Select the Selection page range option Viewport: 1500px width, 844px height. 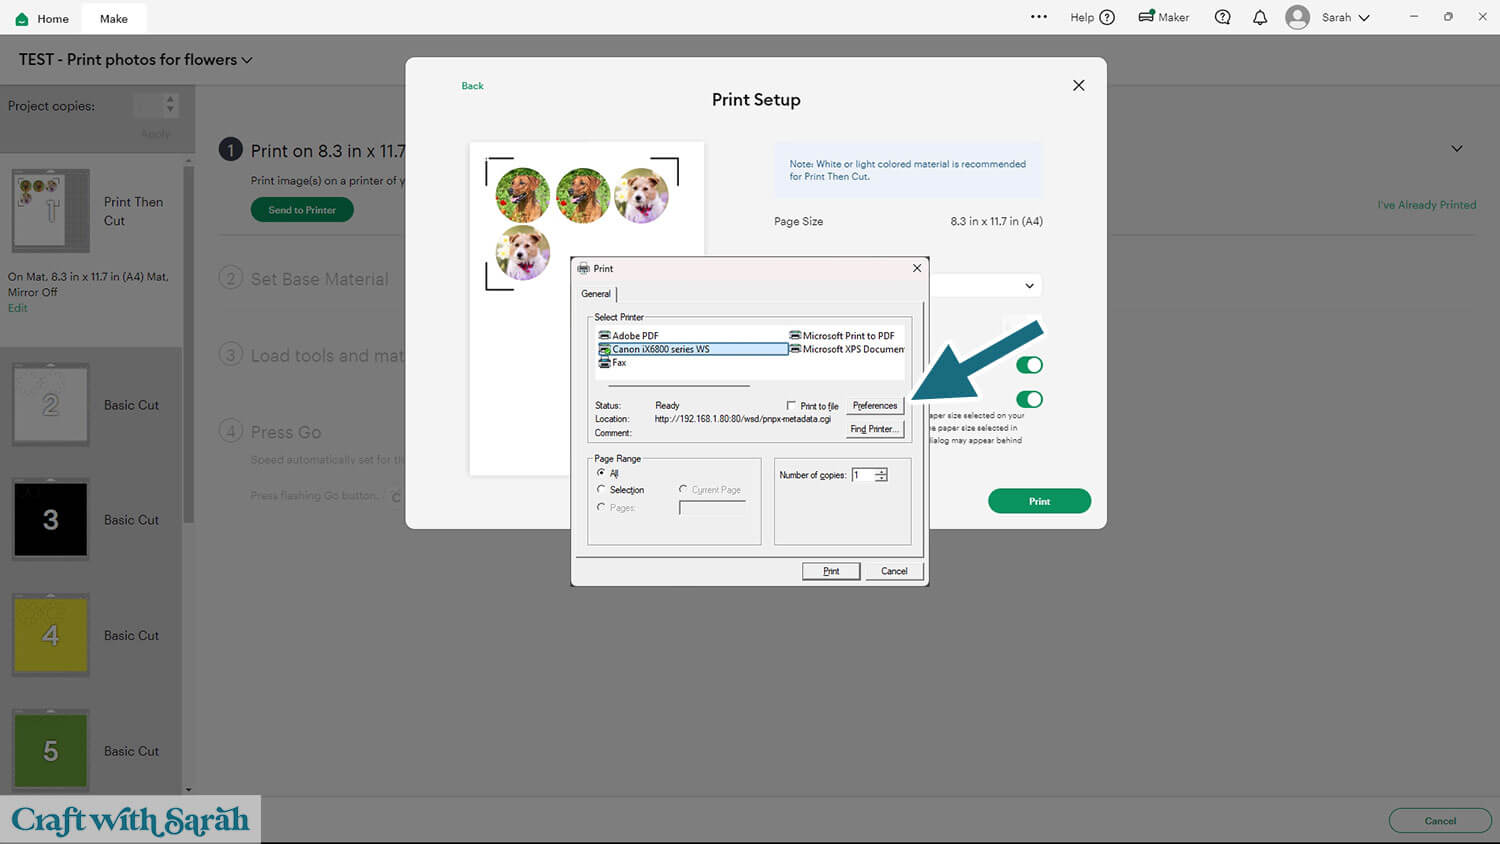tap(601, 489)
